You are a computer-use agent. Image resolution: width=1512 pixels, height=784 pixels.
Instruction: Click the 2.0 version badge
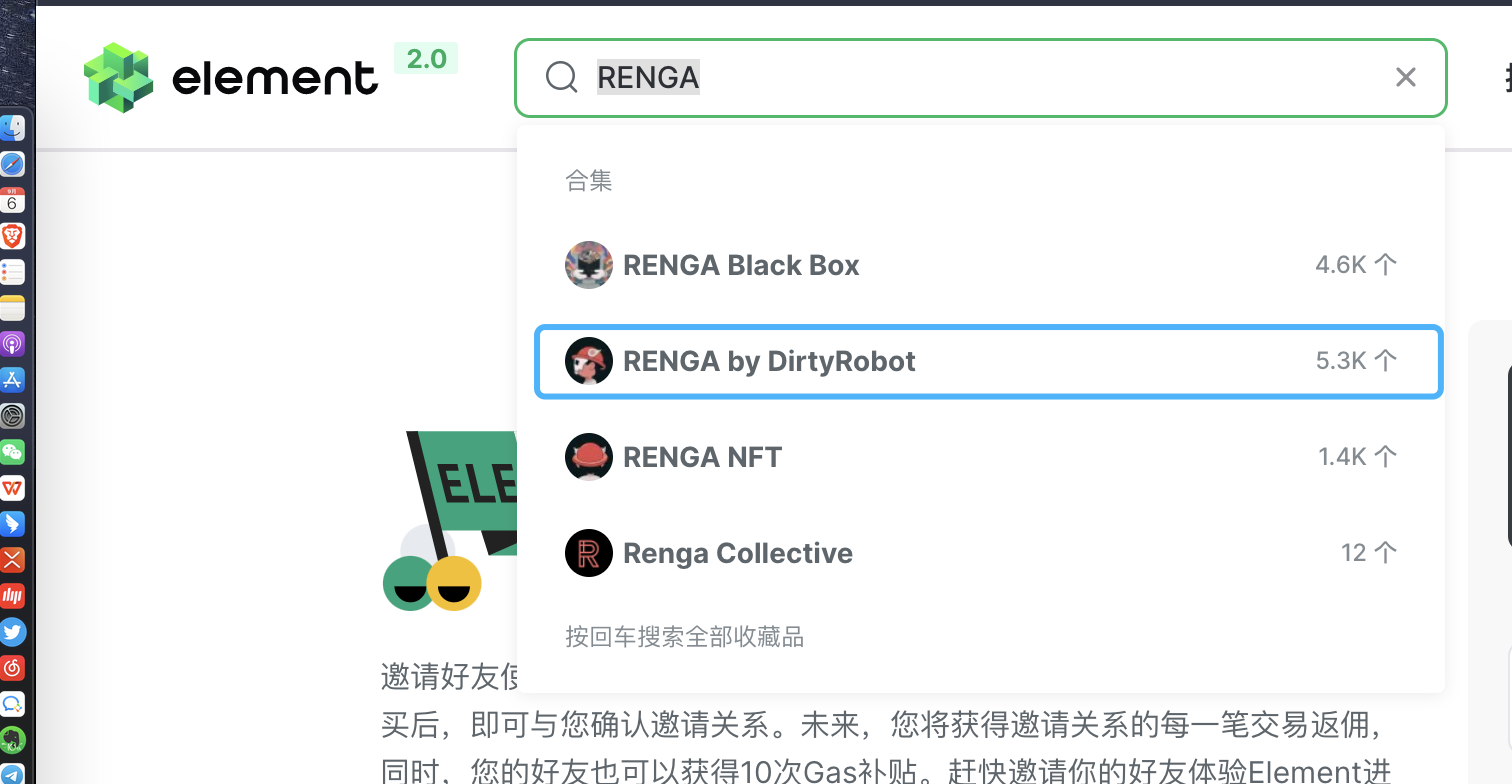click(426, 59)
